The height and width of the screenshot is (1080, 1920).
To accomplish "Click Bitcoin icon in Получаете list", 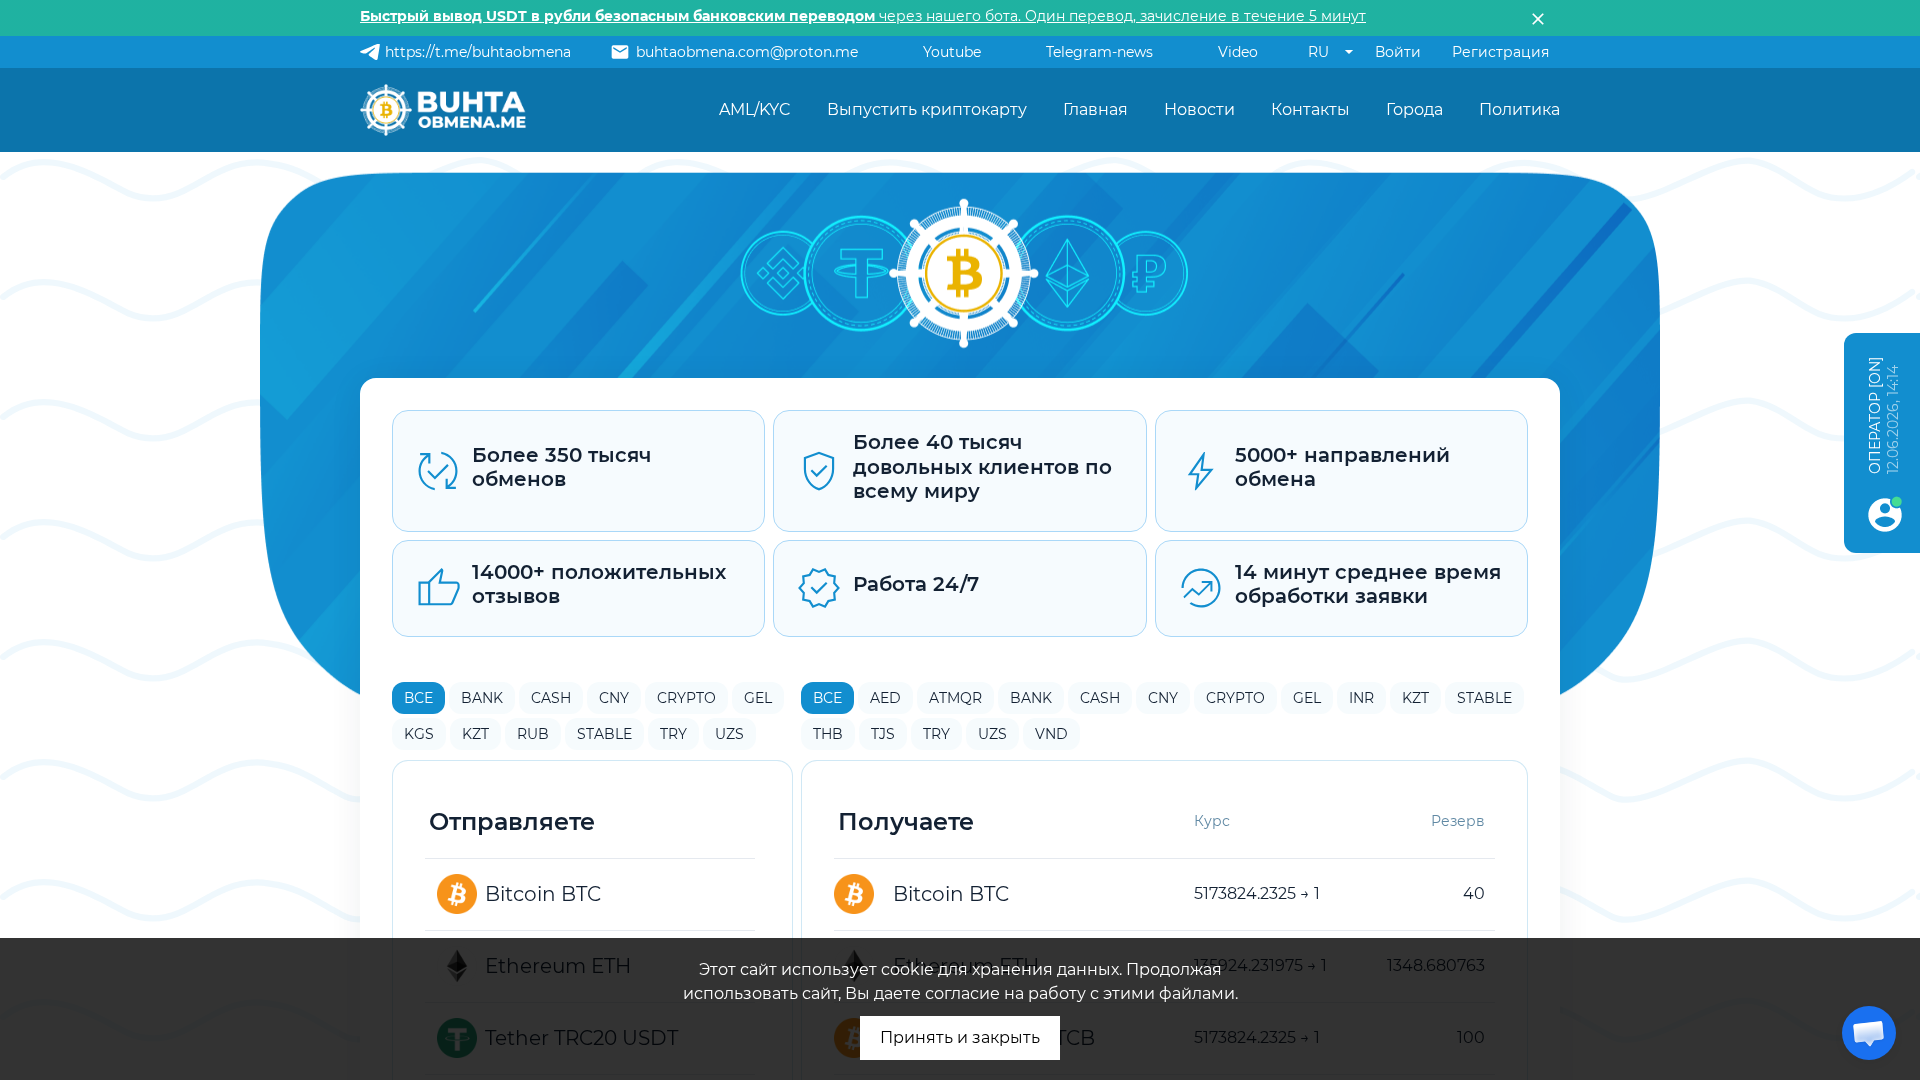I will click(x=854, y=894).
